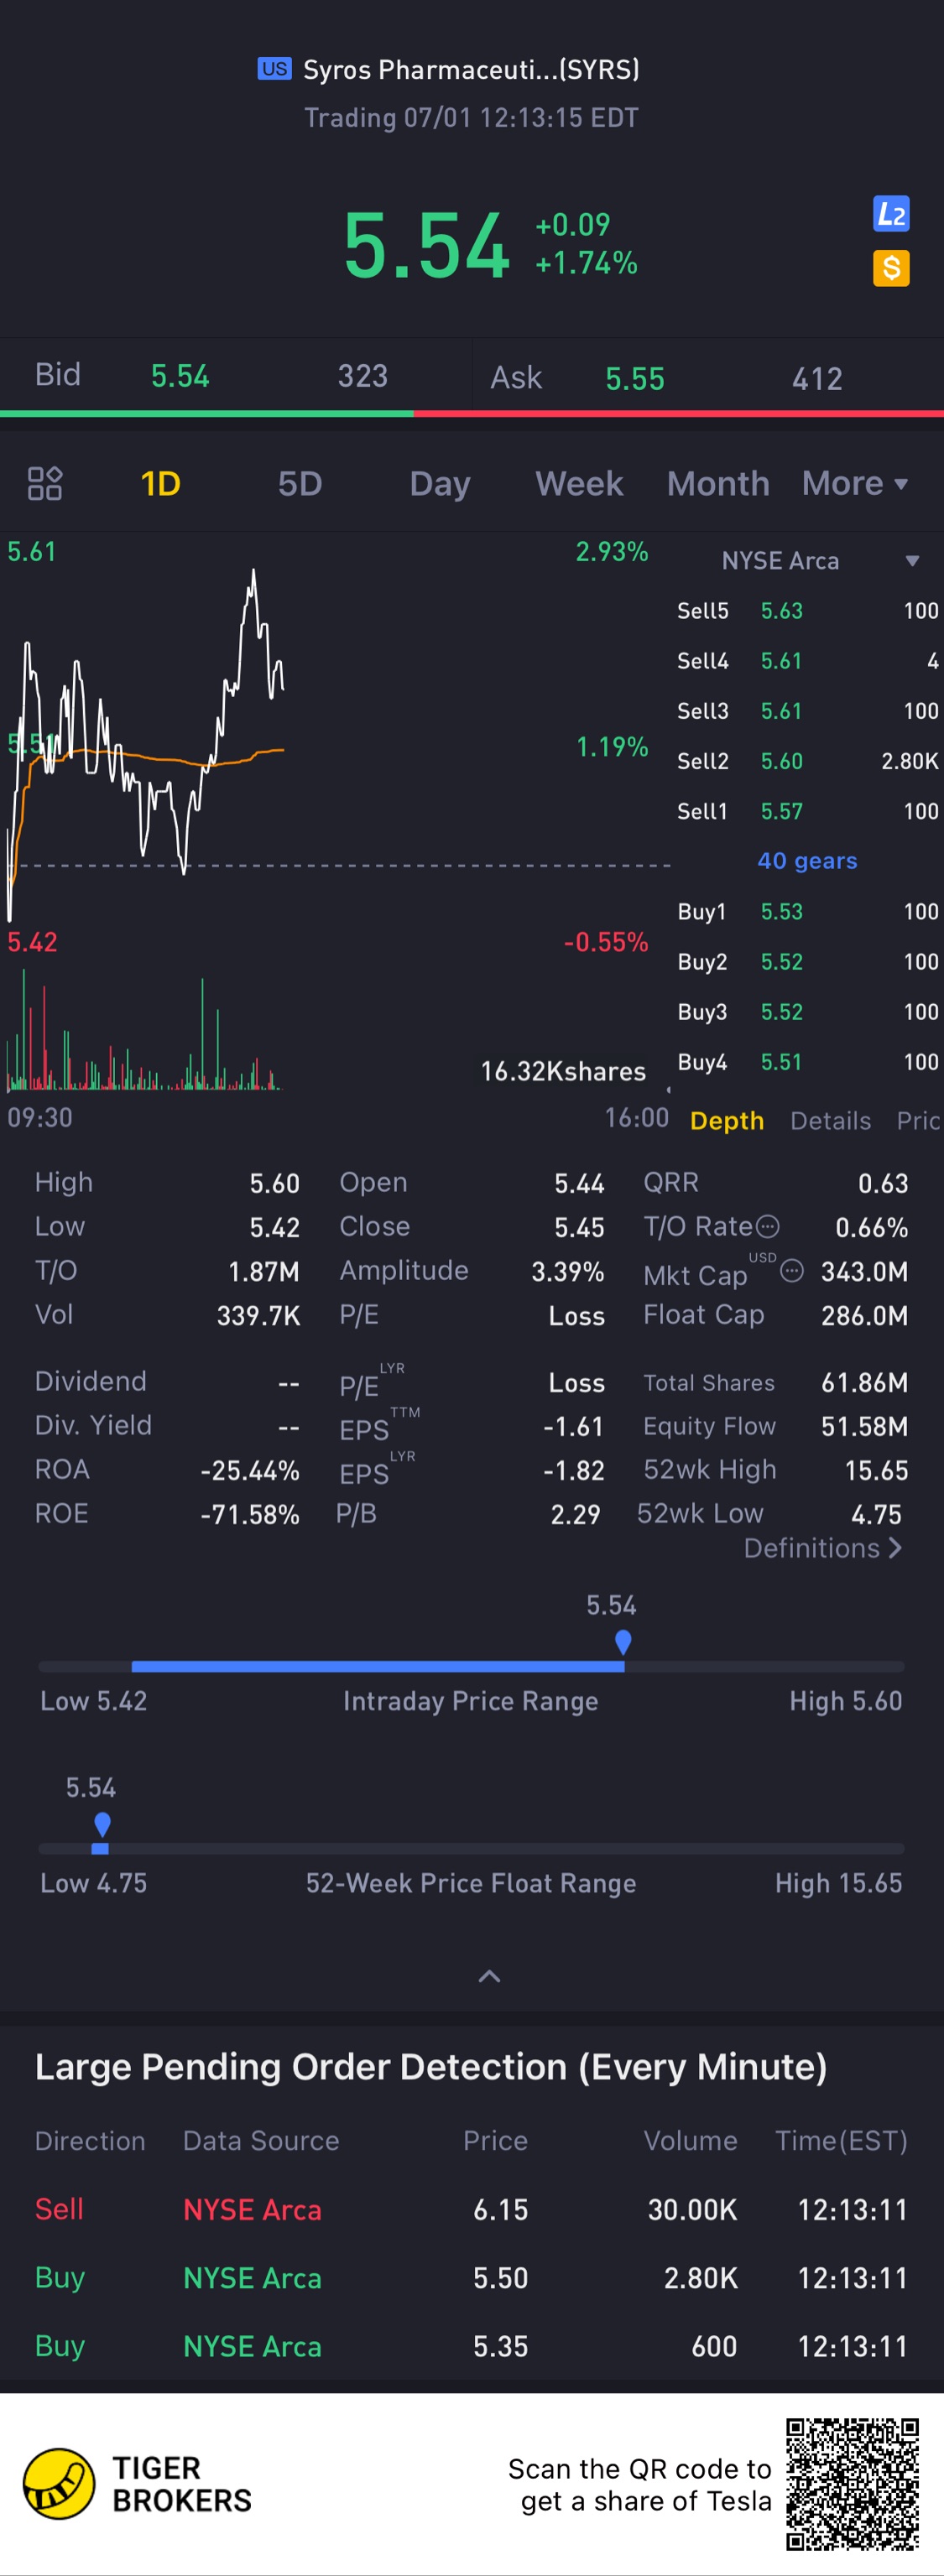Select the Depth tab
944x2576 pixels.
(x=727, y=1121)
